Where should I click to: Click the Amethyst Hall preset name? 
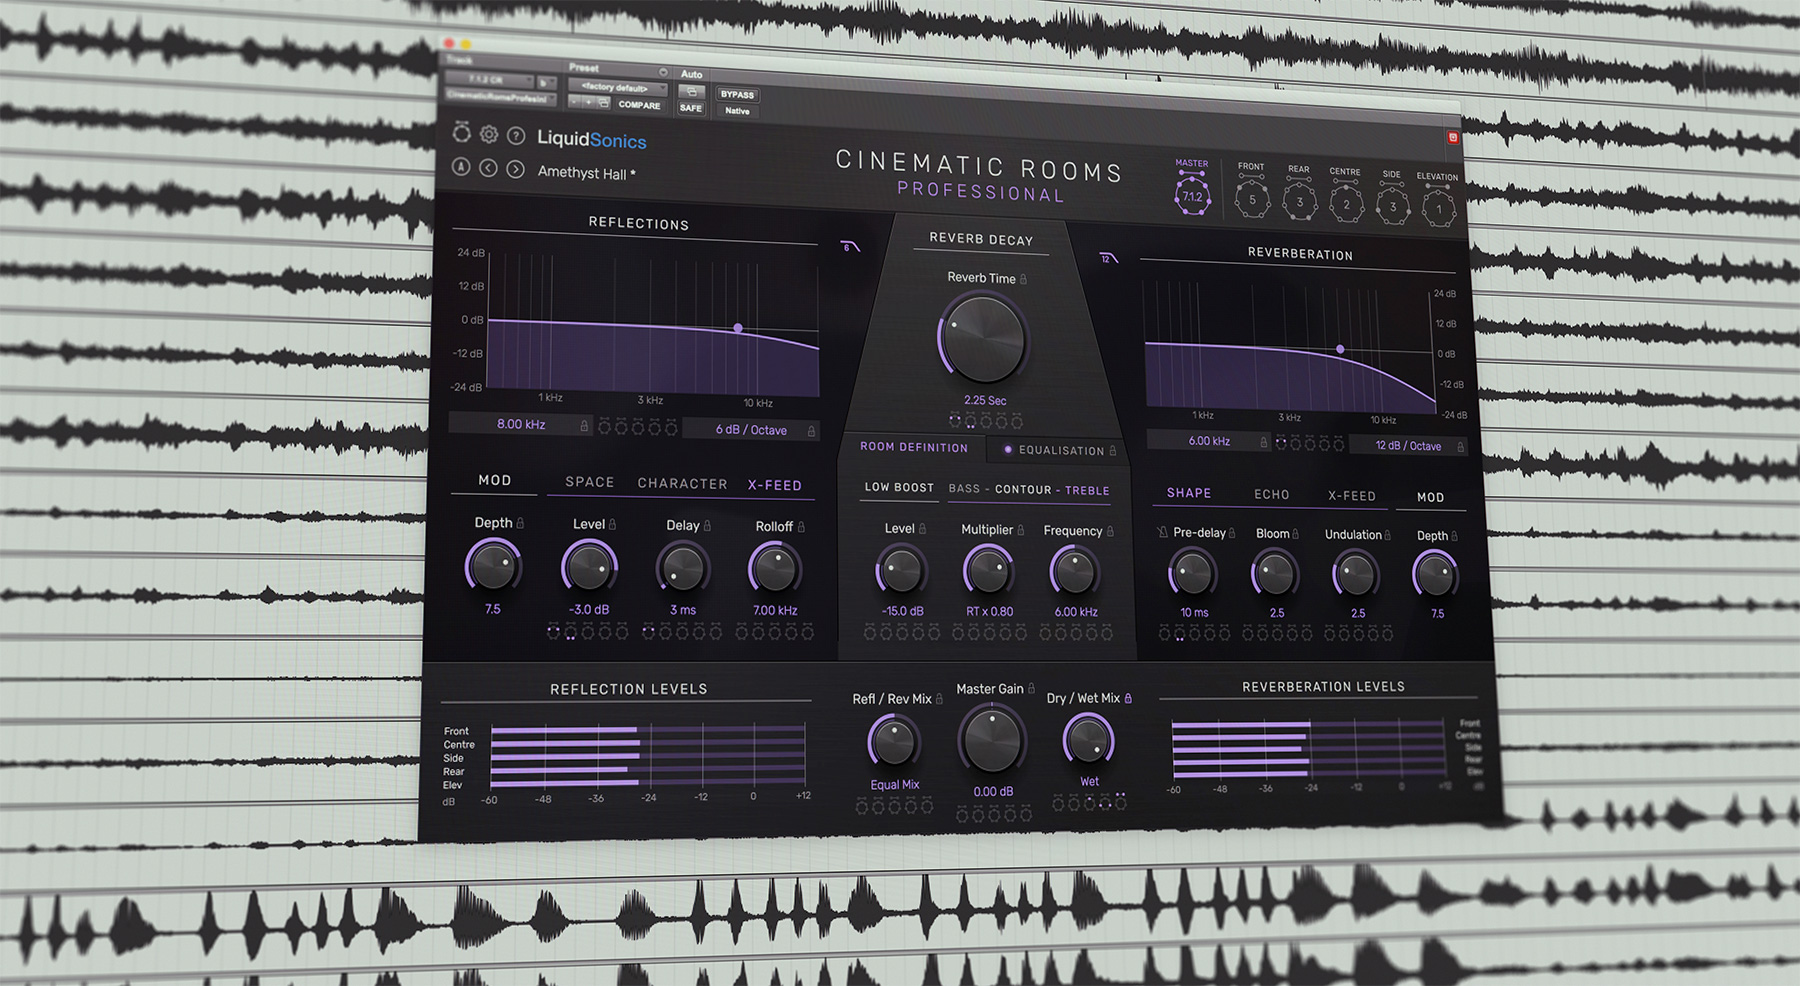[586, 172]
